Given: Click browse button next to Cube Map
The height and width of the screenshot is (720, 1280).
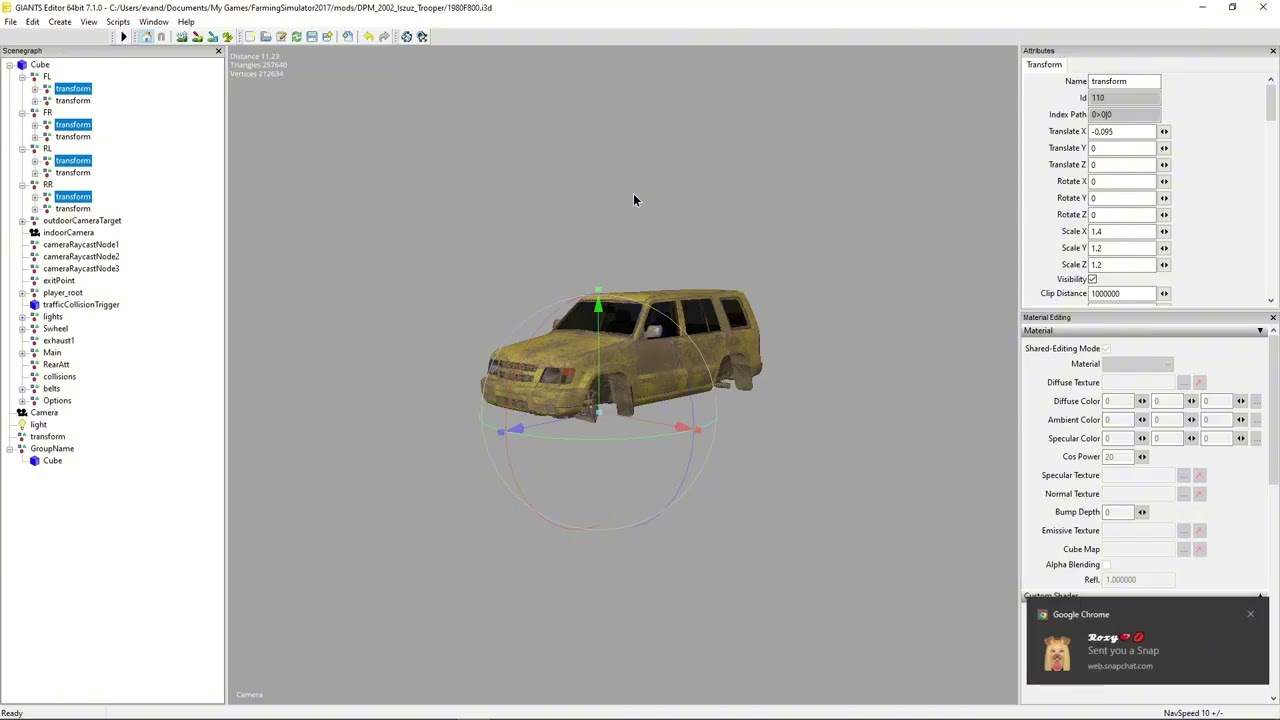Looking at the screenshot, I should [1184, 550].
